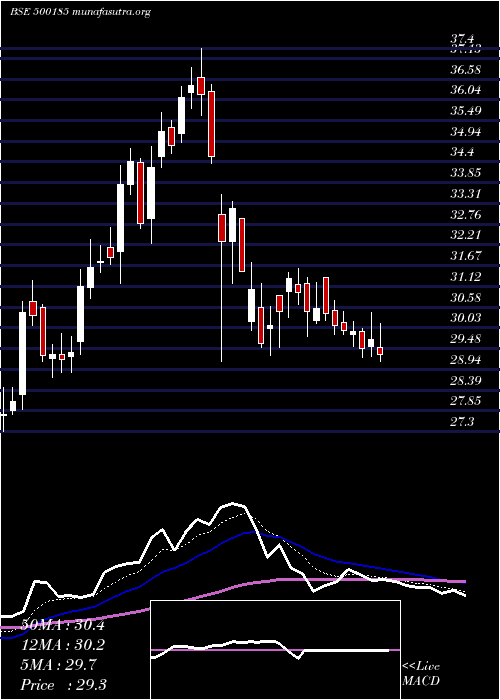This screenshot has height=700, width=500.
Task: Click the 31.12 price axis label
Action: tap(466, 277)
